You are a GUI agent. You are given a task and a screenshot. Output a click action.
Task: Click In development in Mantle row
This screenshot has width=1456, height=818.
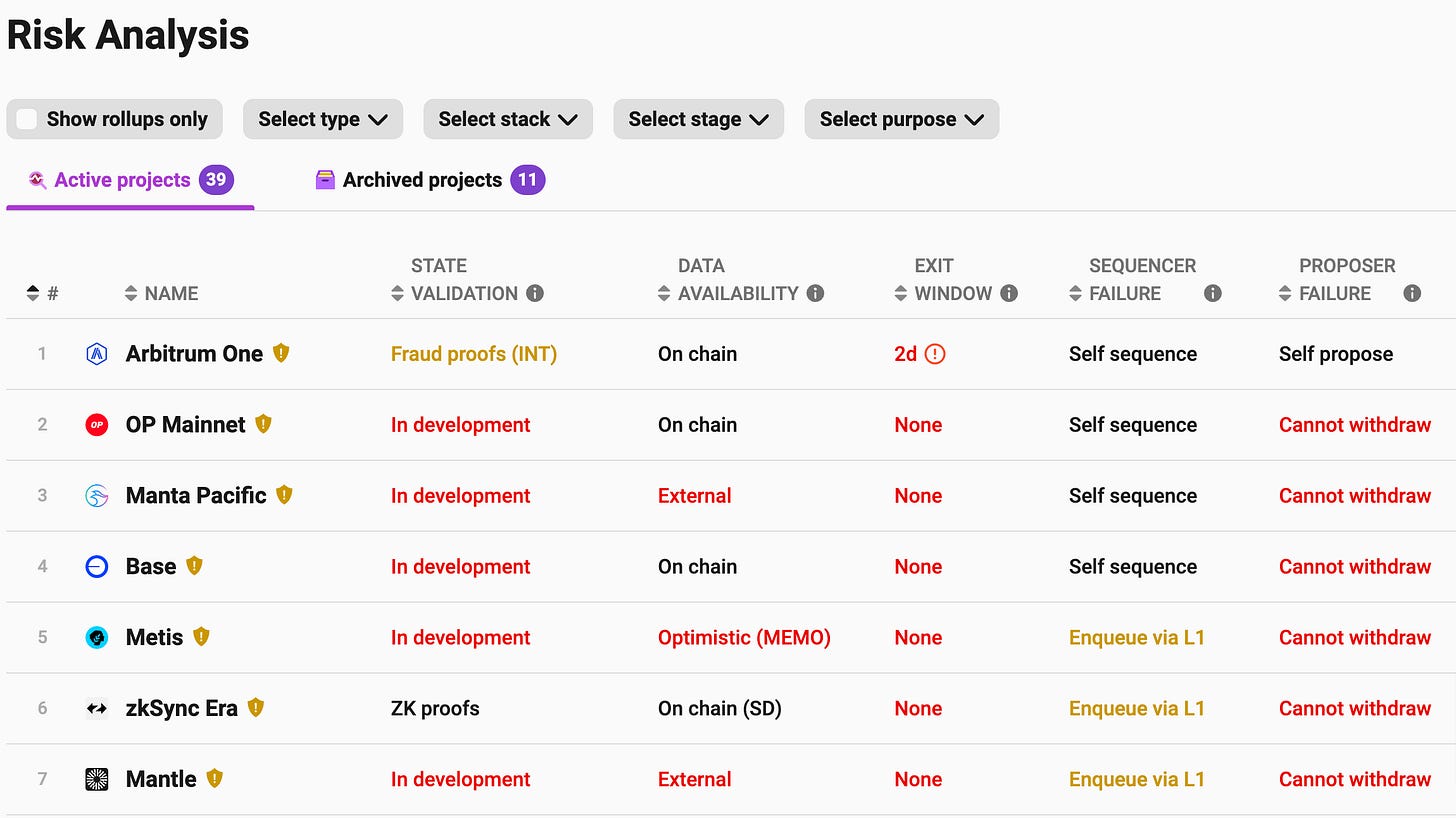(461, 780)
